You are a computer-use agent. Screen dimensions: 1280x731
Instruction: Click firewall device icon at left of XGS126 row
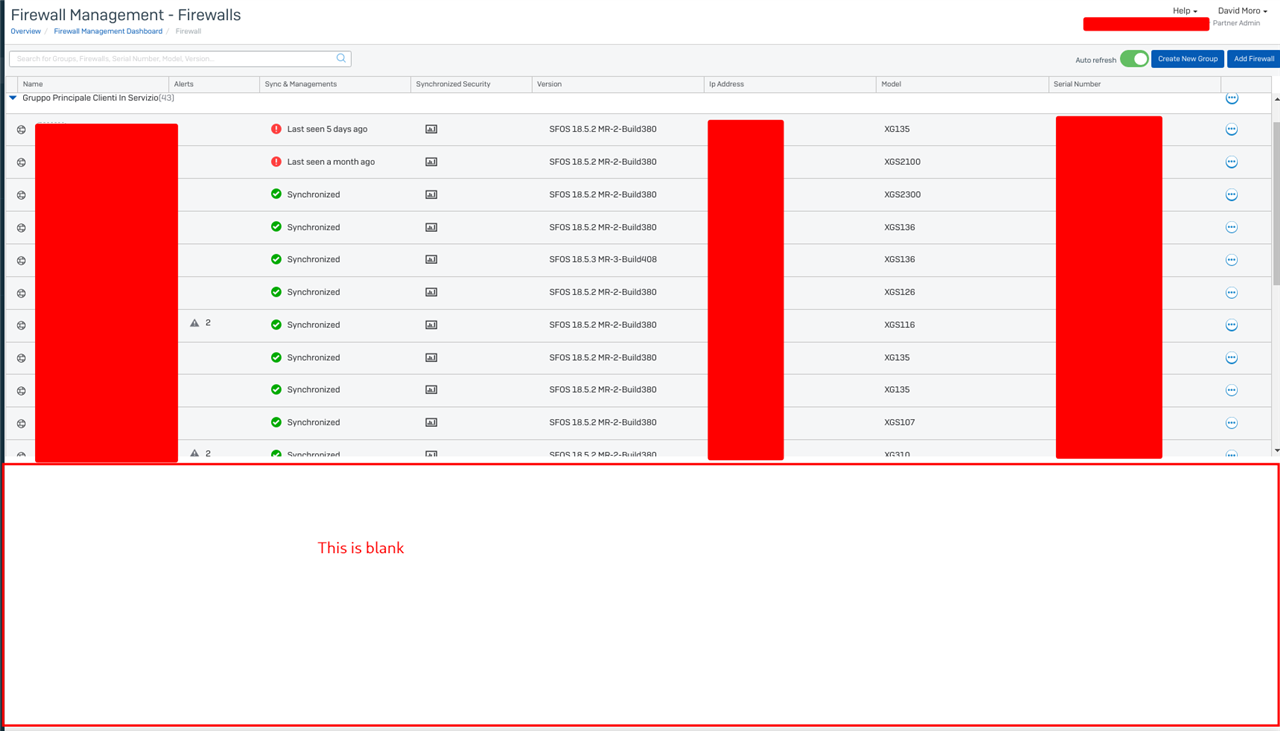(x=21, y=293)
